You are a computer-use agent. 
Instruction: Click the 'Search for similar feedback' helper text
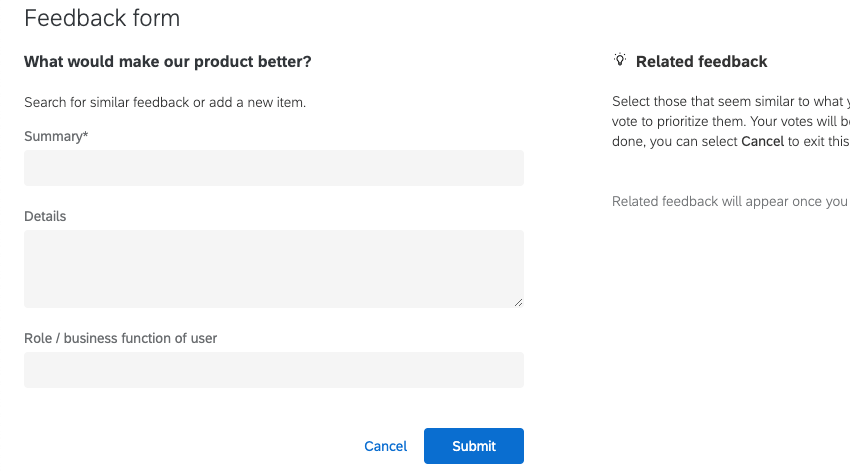[164, 102]
